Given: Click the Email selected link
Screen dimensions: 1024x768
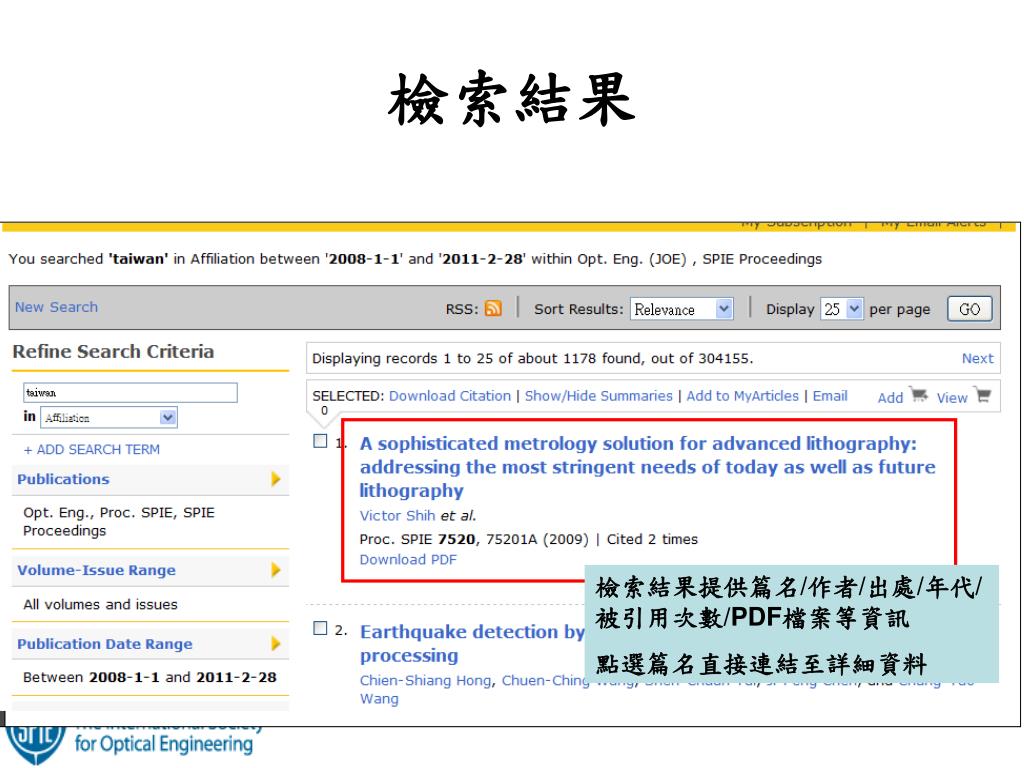Looking at the screenshot, I should [830, 396].
